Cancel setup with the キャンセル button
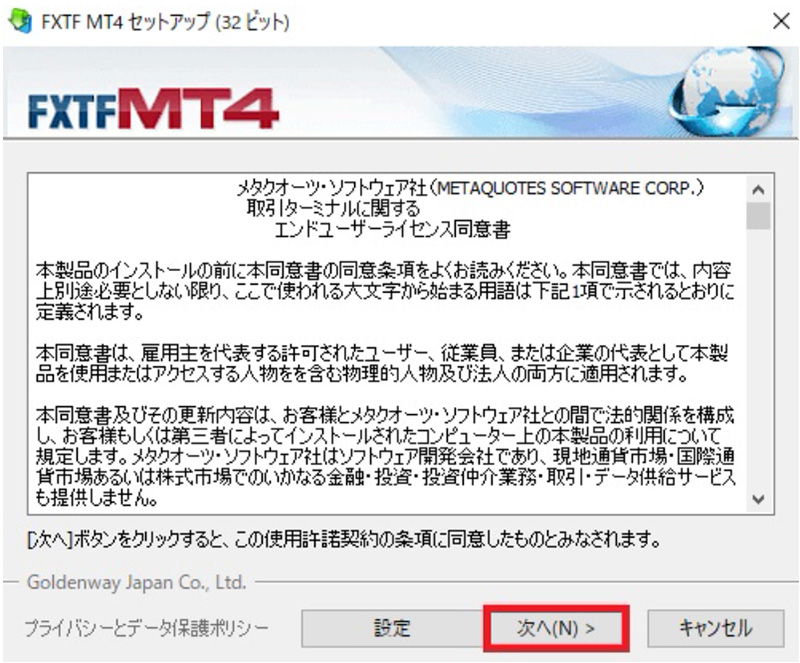The image size is (800, 663). tap(716, 628)
